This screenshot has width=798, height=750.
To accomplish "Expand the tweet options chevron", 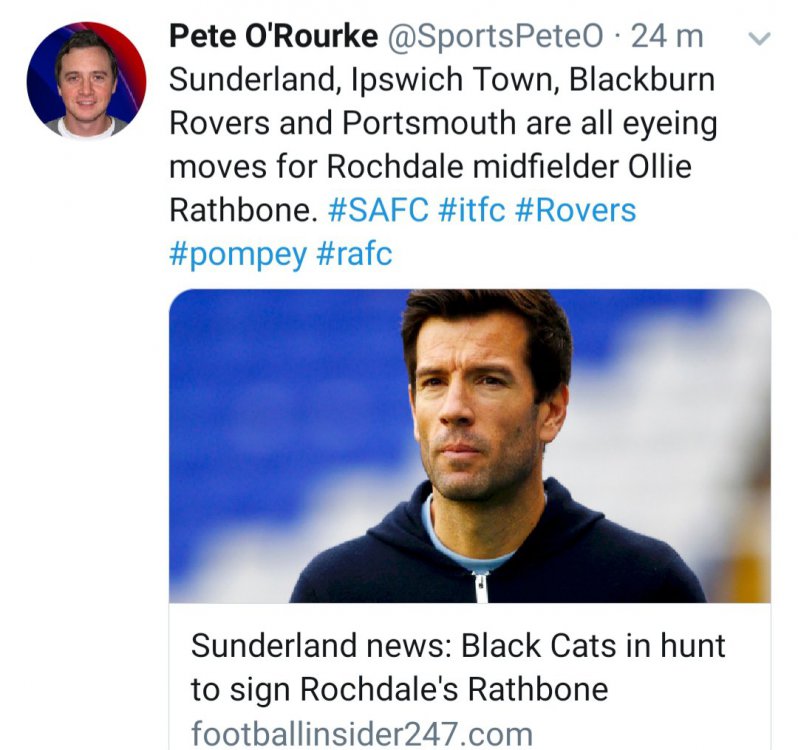I will pos(759,39).
